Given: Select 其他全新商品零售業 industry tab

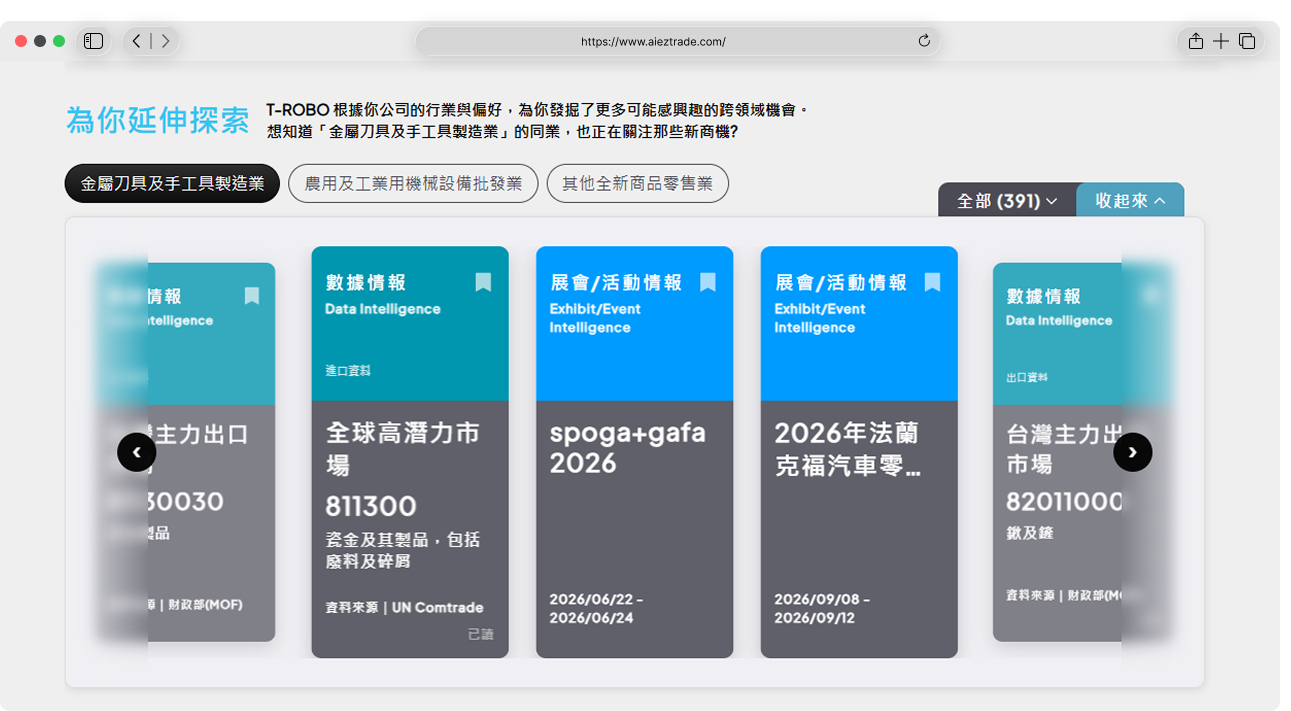Looking at the screenshot, I should (637, 184).
